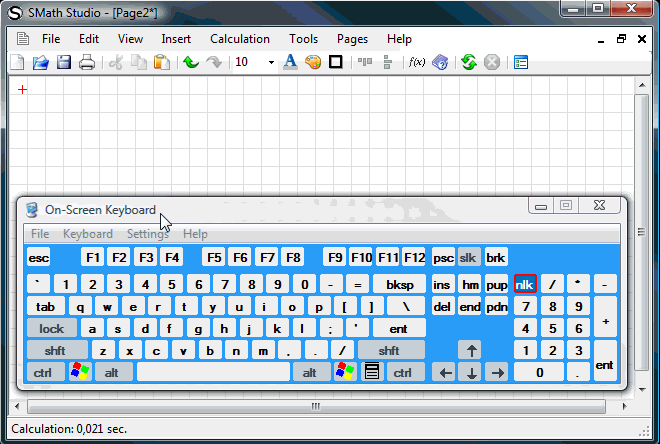The height and width of the screenshot is (444, 660).
Task: Open the insert function f(x) icon
Action: click(417, 62)
